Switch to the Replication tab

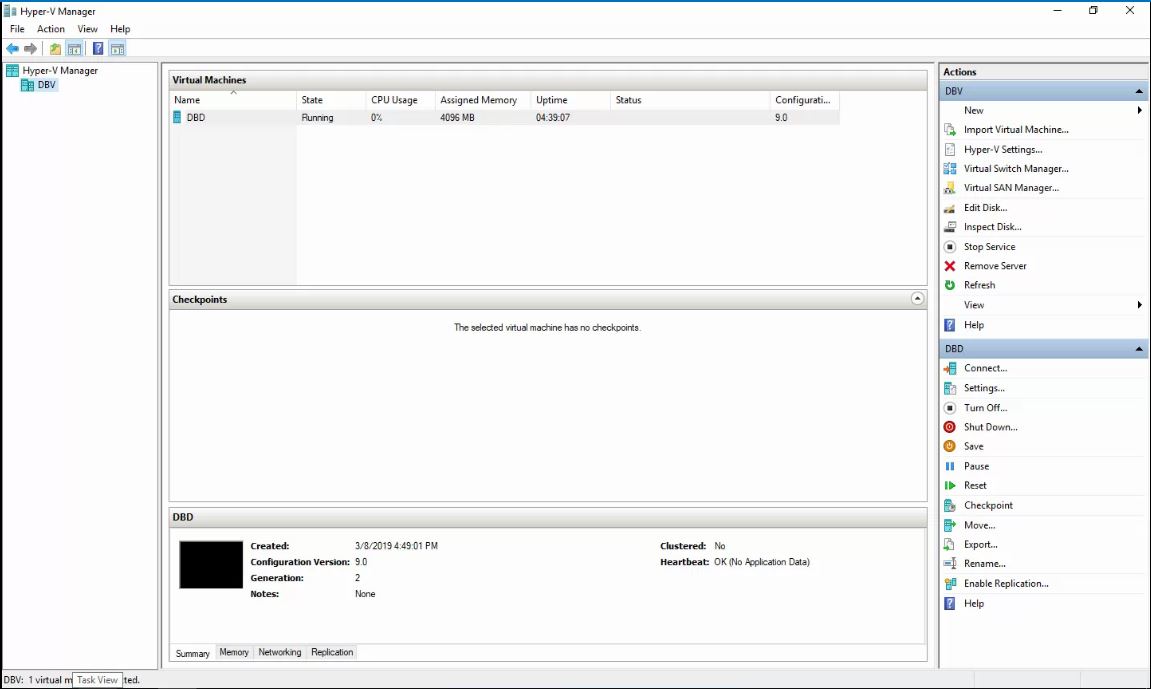click(332, 652)
